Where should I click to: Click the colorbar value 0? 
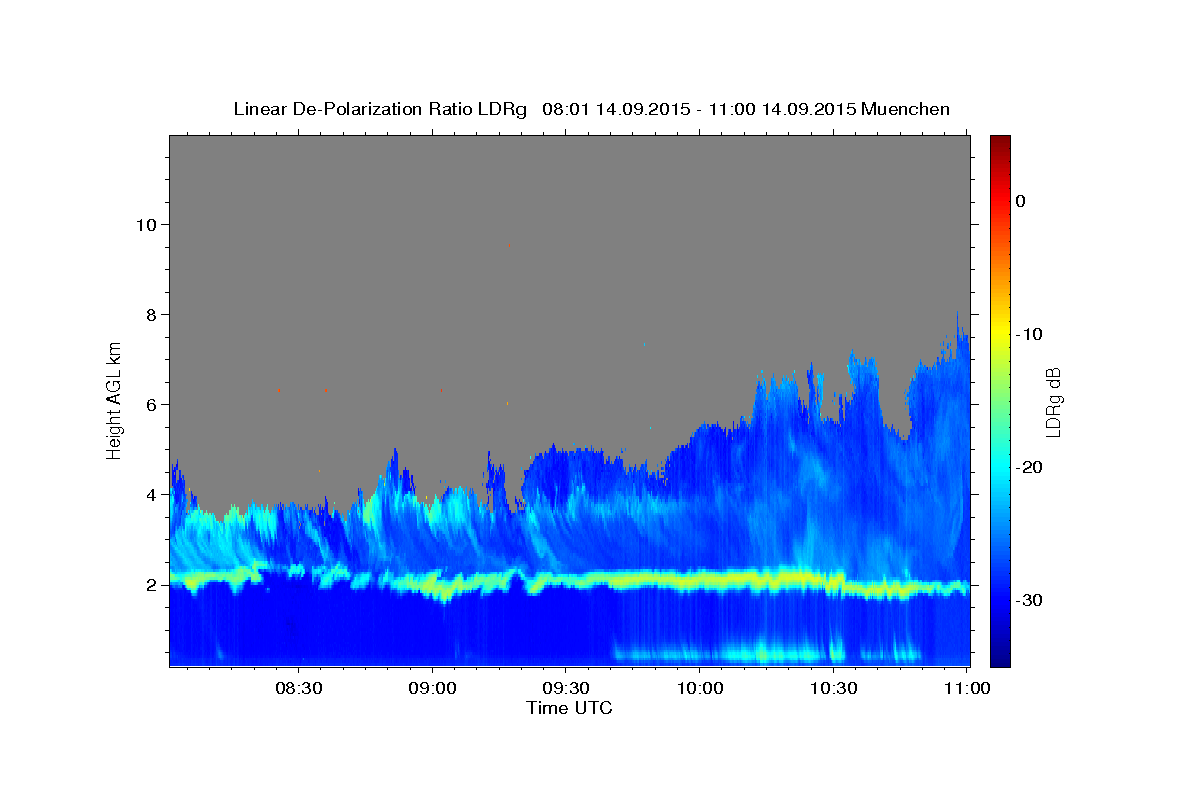(x=1020, y=201)
